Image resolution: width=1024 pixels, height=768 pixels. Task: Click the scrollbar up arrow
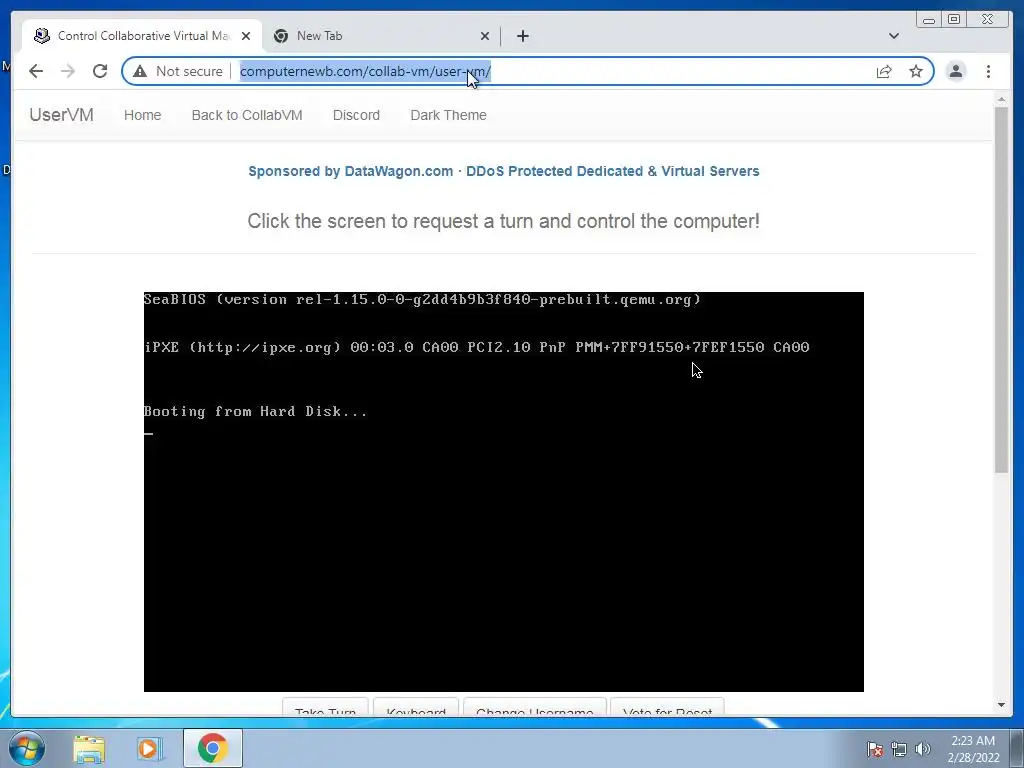click(x=1002, y=99)
